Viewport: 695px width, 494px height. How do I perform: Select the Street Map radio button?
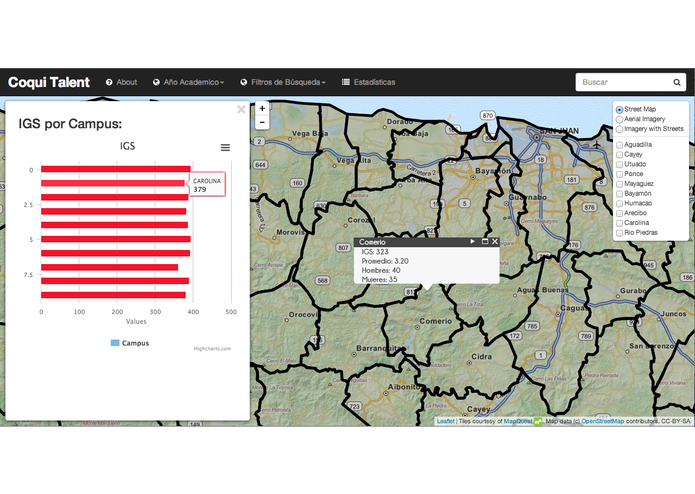click(620, 109)
